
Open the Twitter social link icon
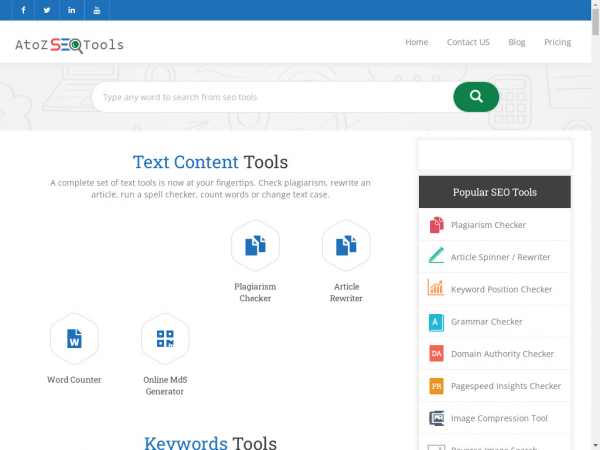[47, 10]
